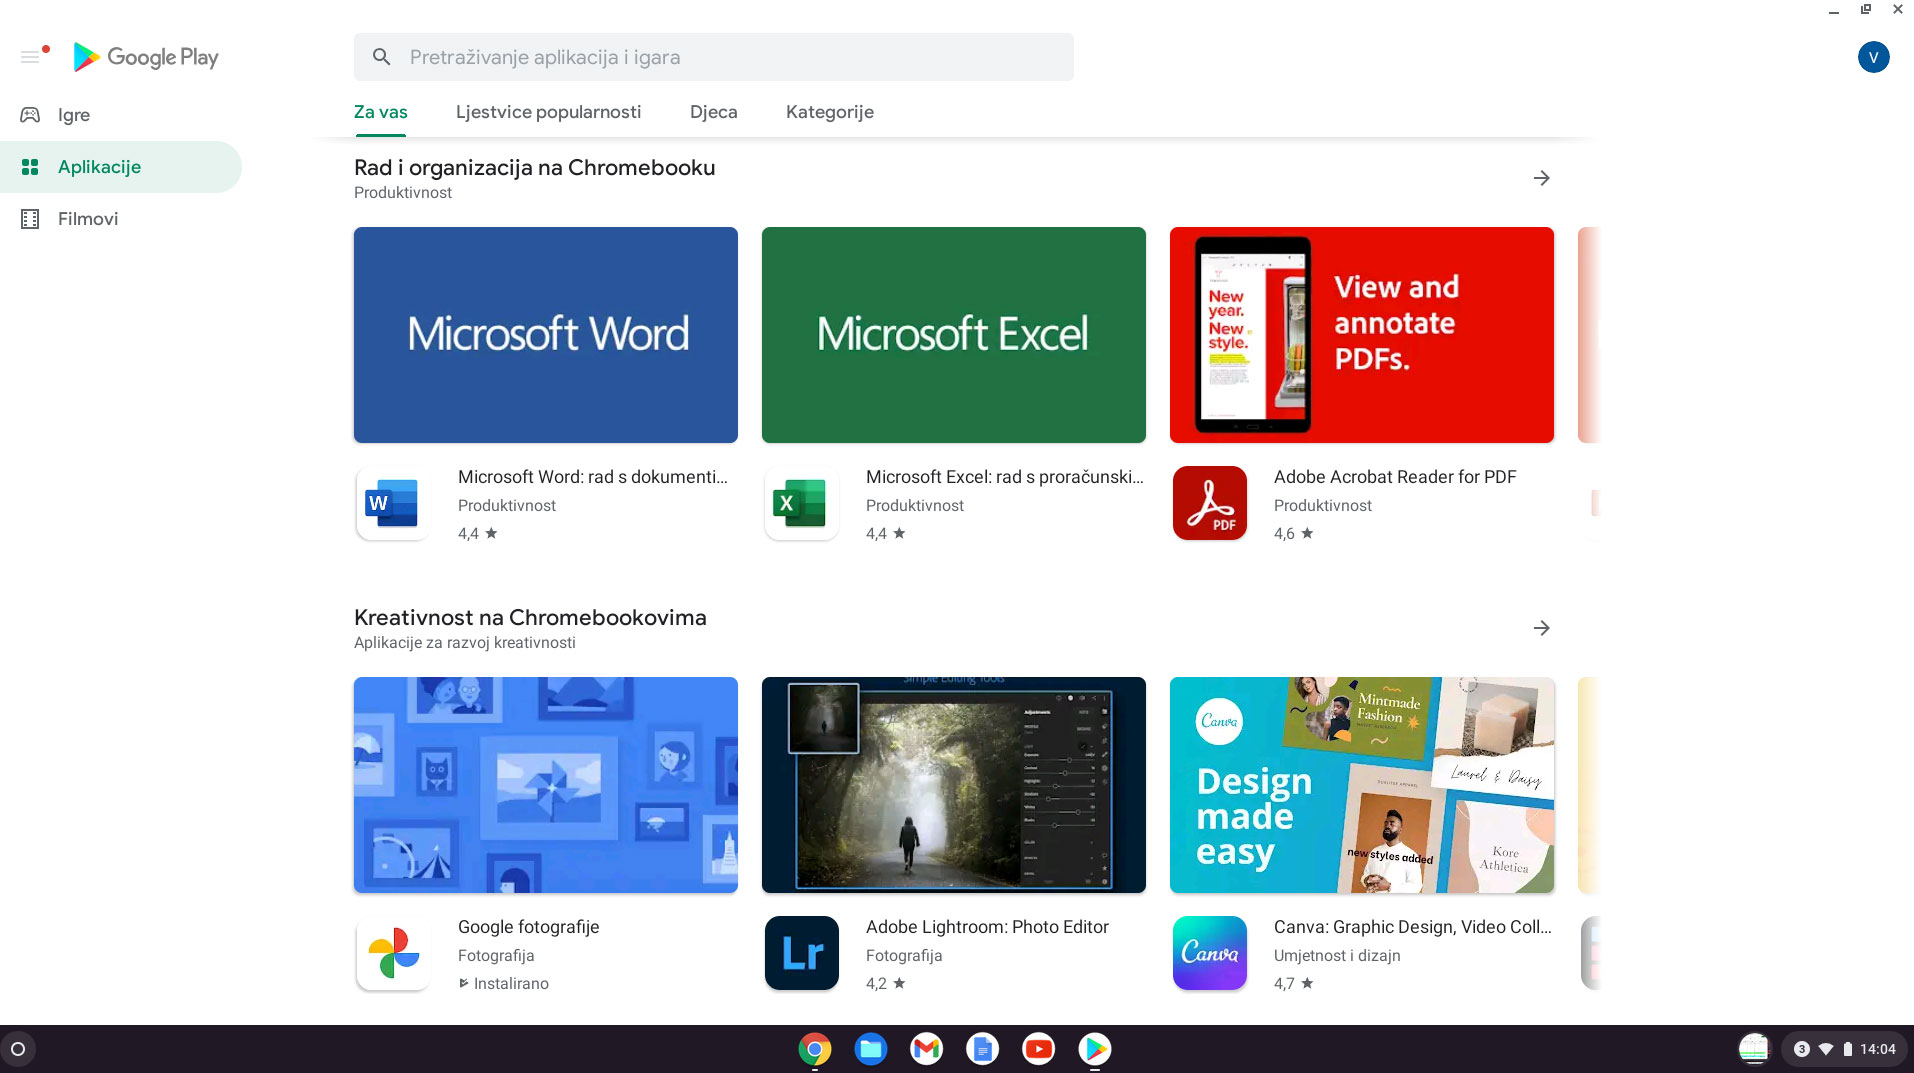The width and height of the screenshot is (1914, 1073).
Task: Open the Canva Design made easy banner
Action: pyautogui.click(x=1362, y=785)
